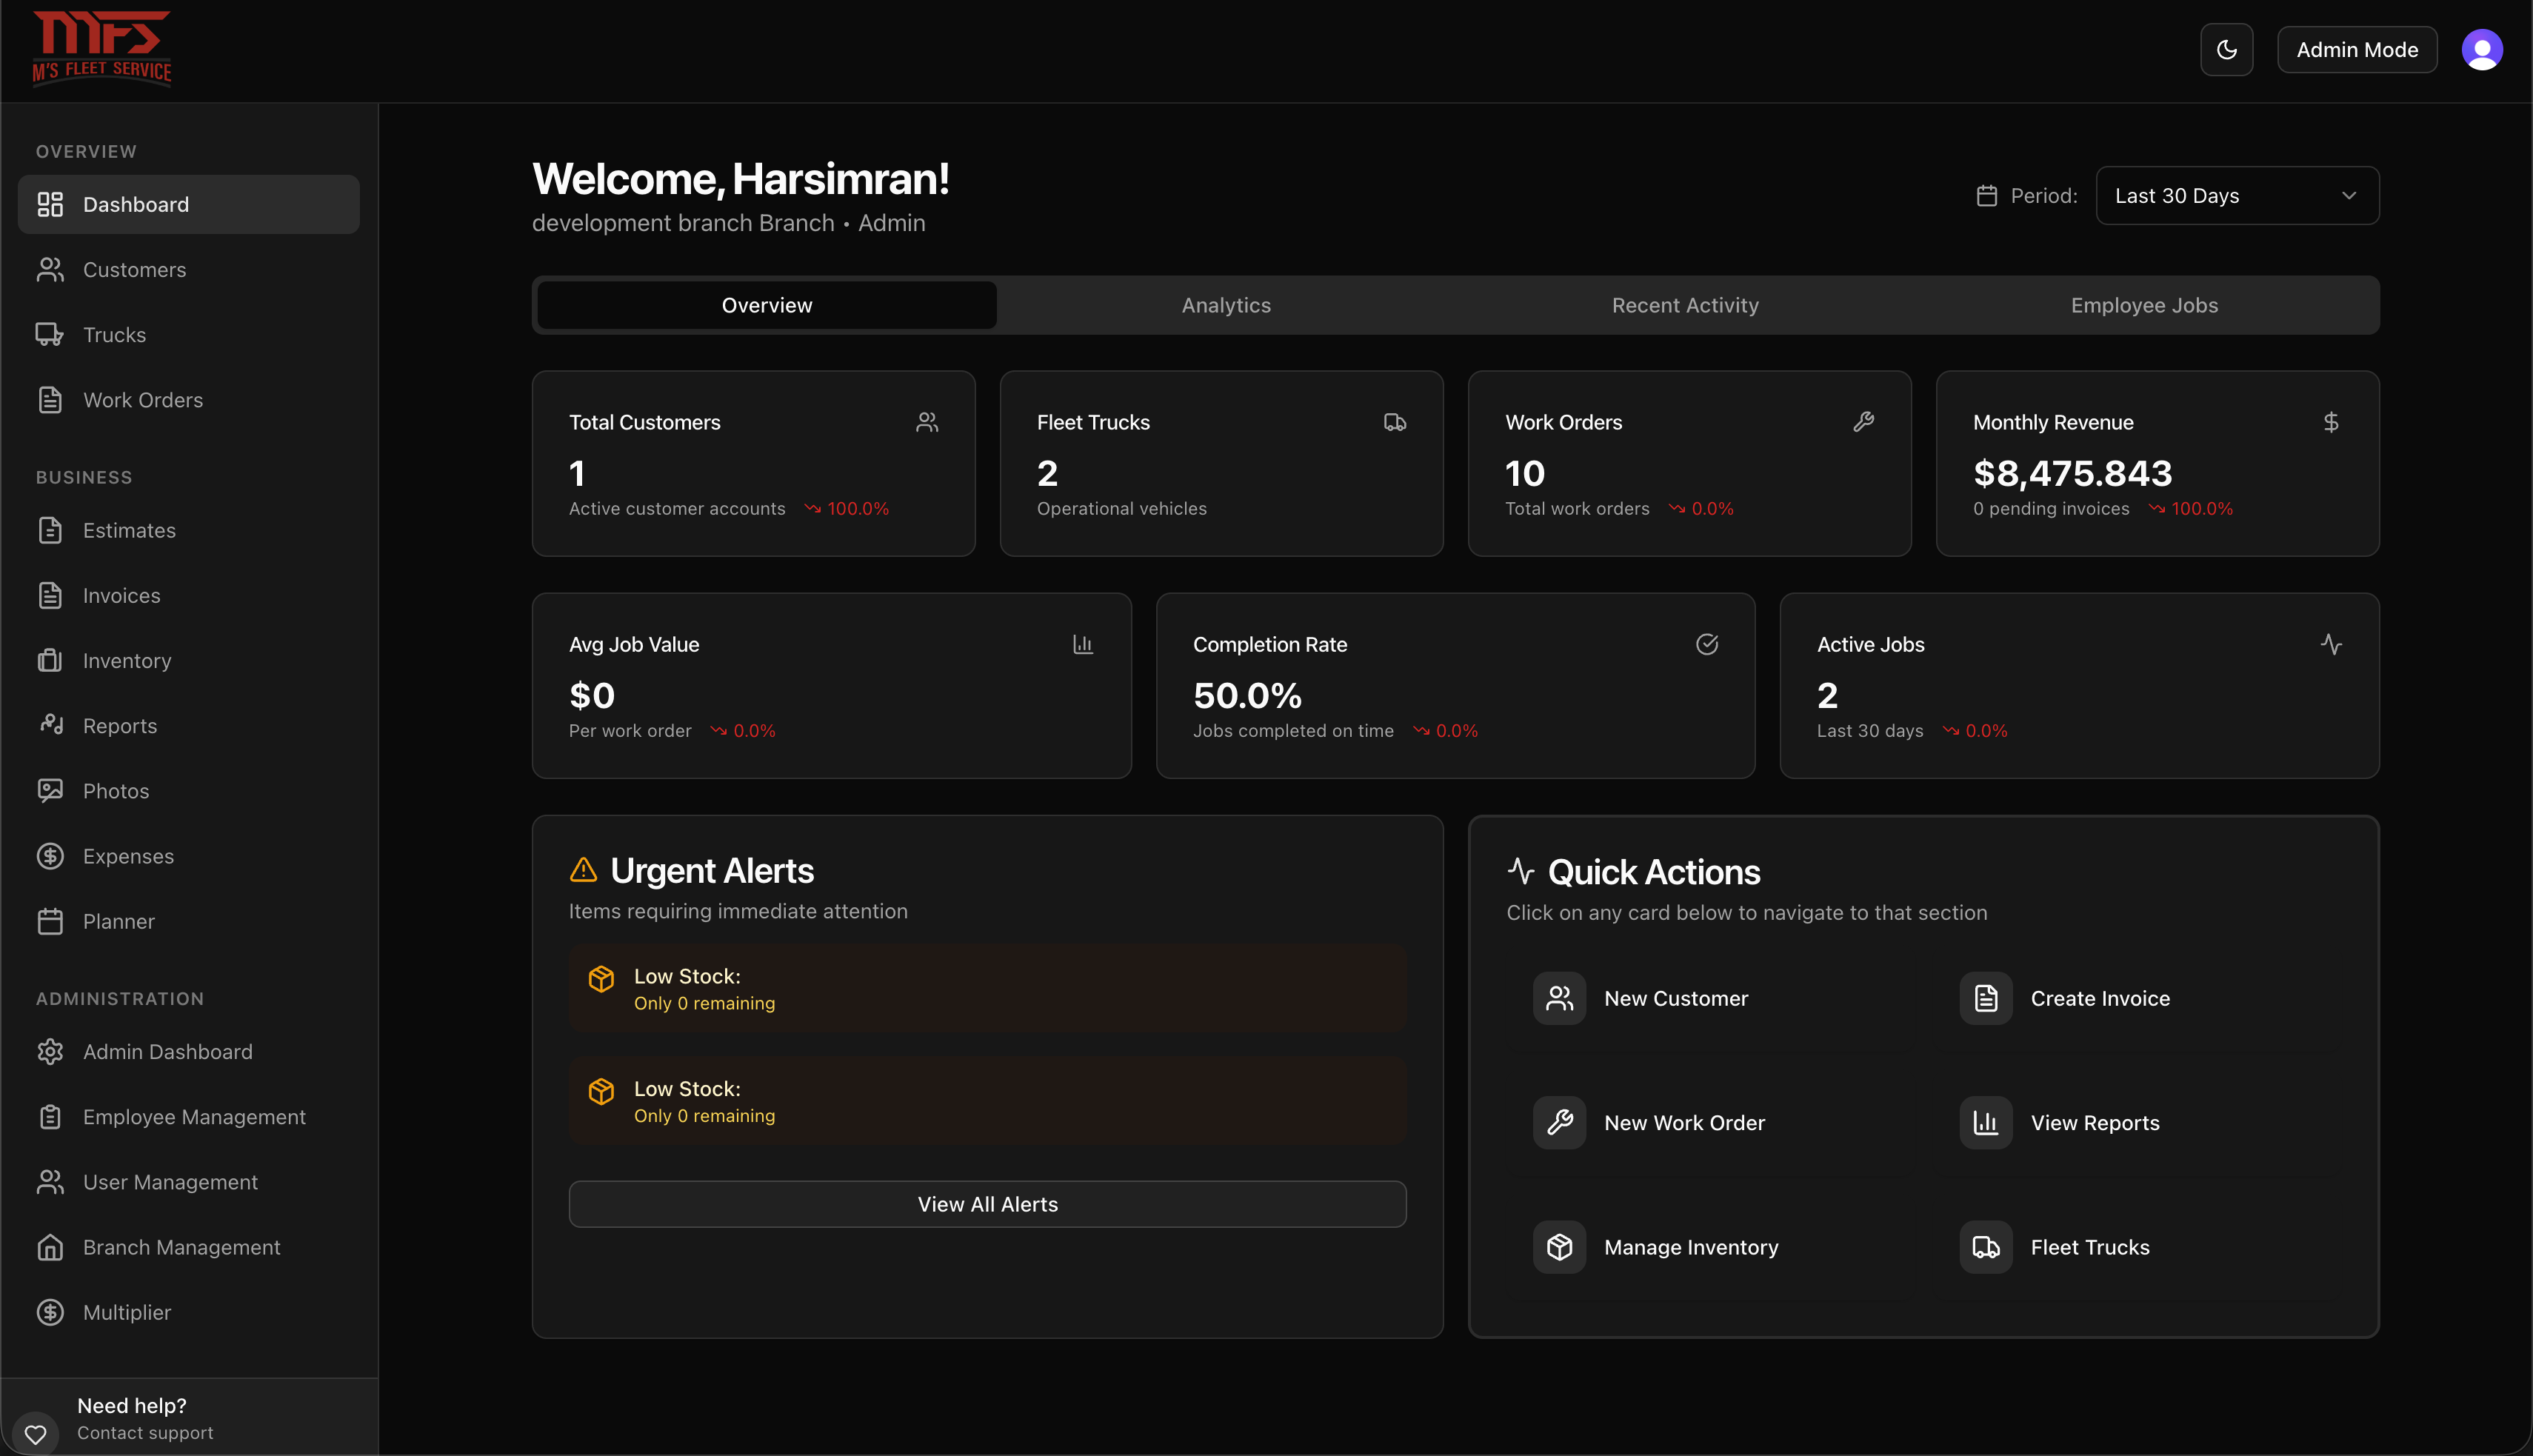This screenshot has height=1456, width=2533.
Task: Click the Quick Actions pulse icon
Action: 1521,872
